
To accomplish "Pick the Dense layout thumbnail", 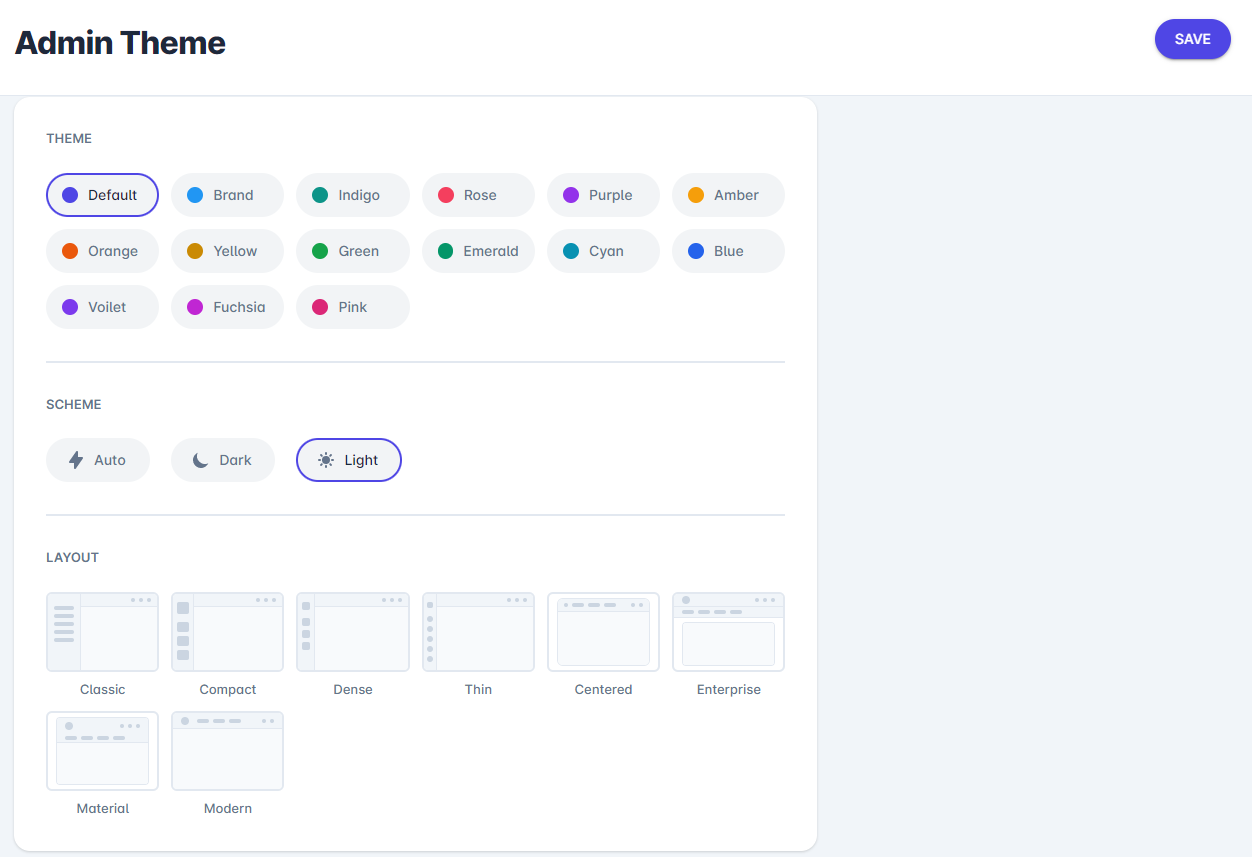I will (353, 632).
